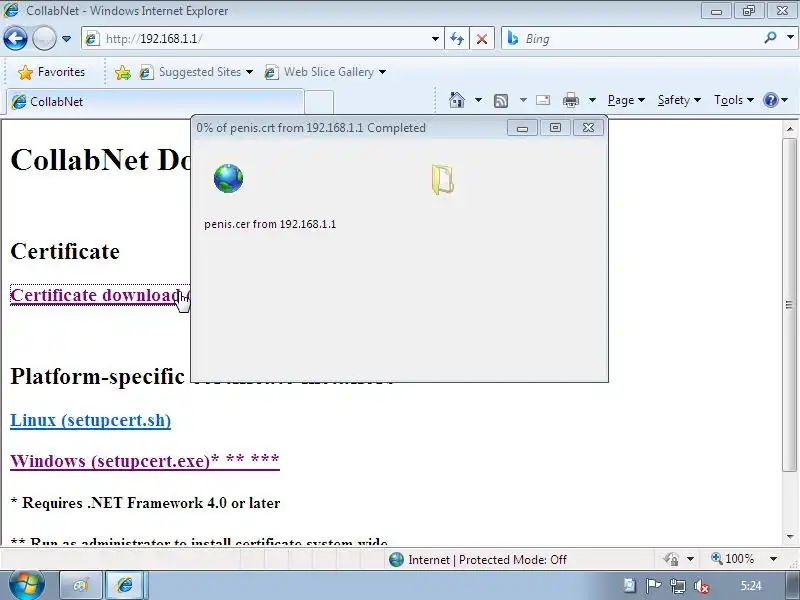Image resolution: width=800 pixels, height=600 pixels.
Task: Minimize the download progress dialog
Action: pos(522,128)
